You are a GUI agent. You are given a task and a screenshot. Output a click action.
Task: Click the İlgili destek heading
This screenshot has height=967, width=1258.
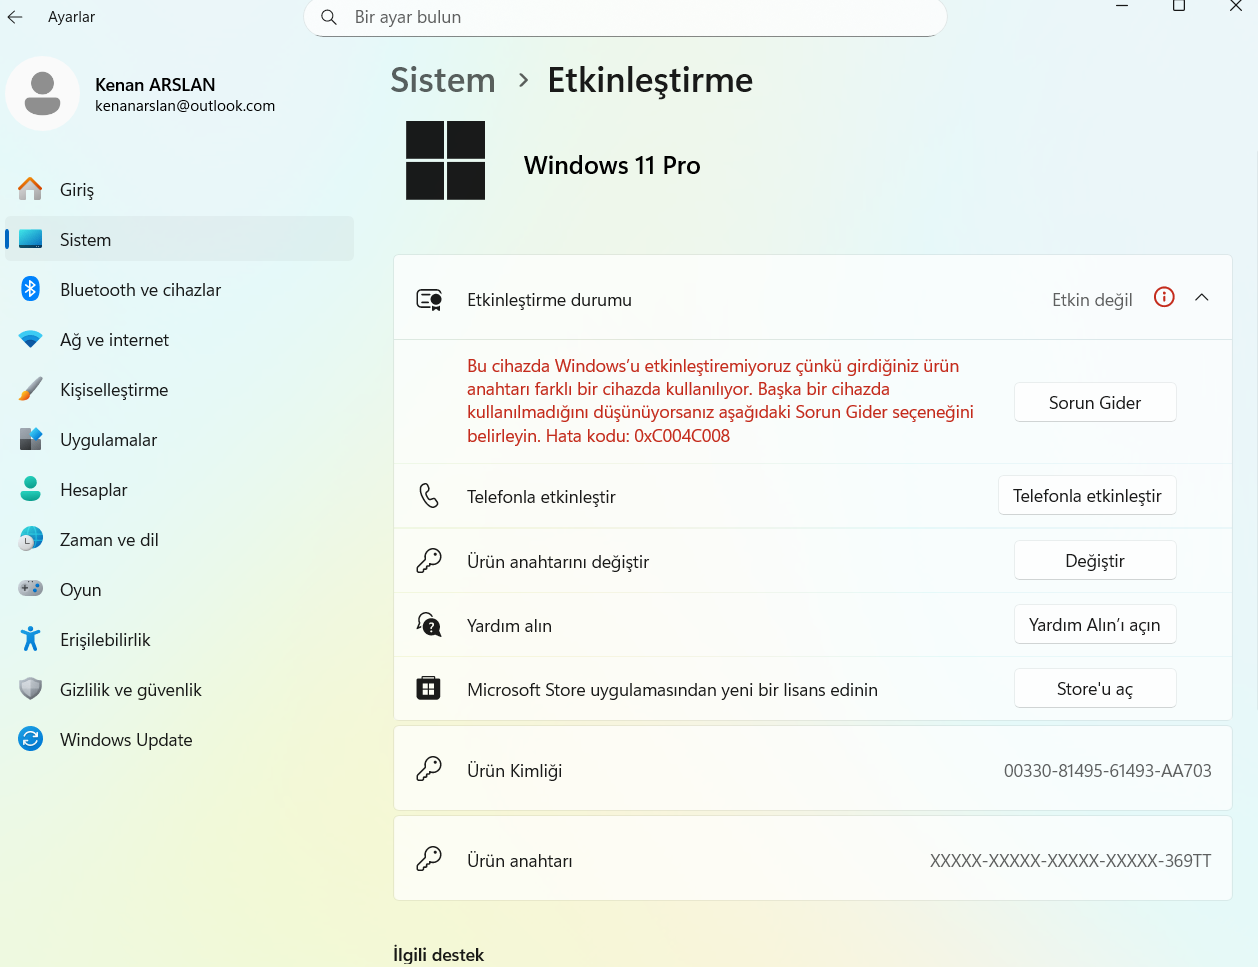438,955
